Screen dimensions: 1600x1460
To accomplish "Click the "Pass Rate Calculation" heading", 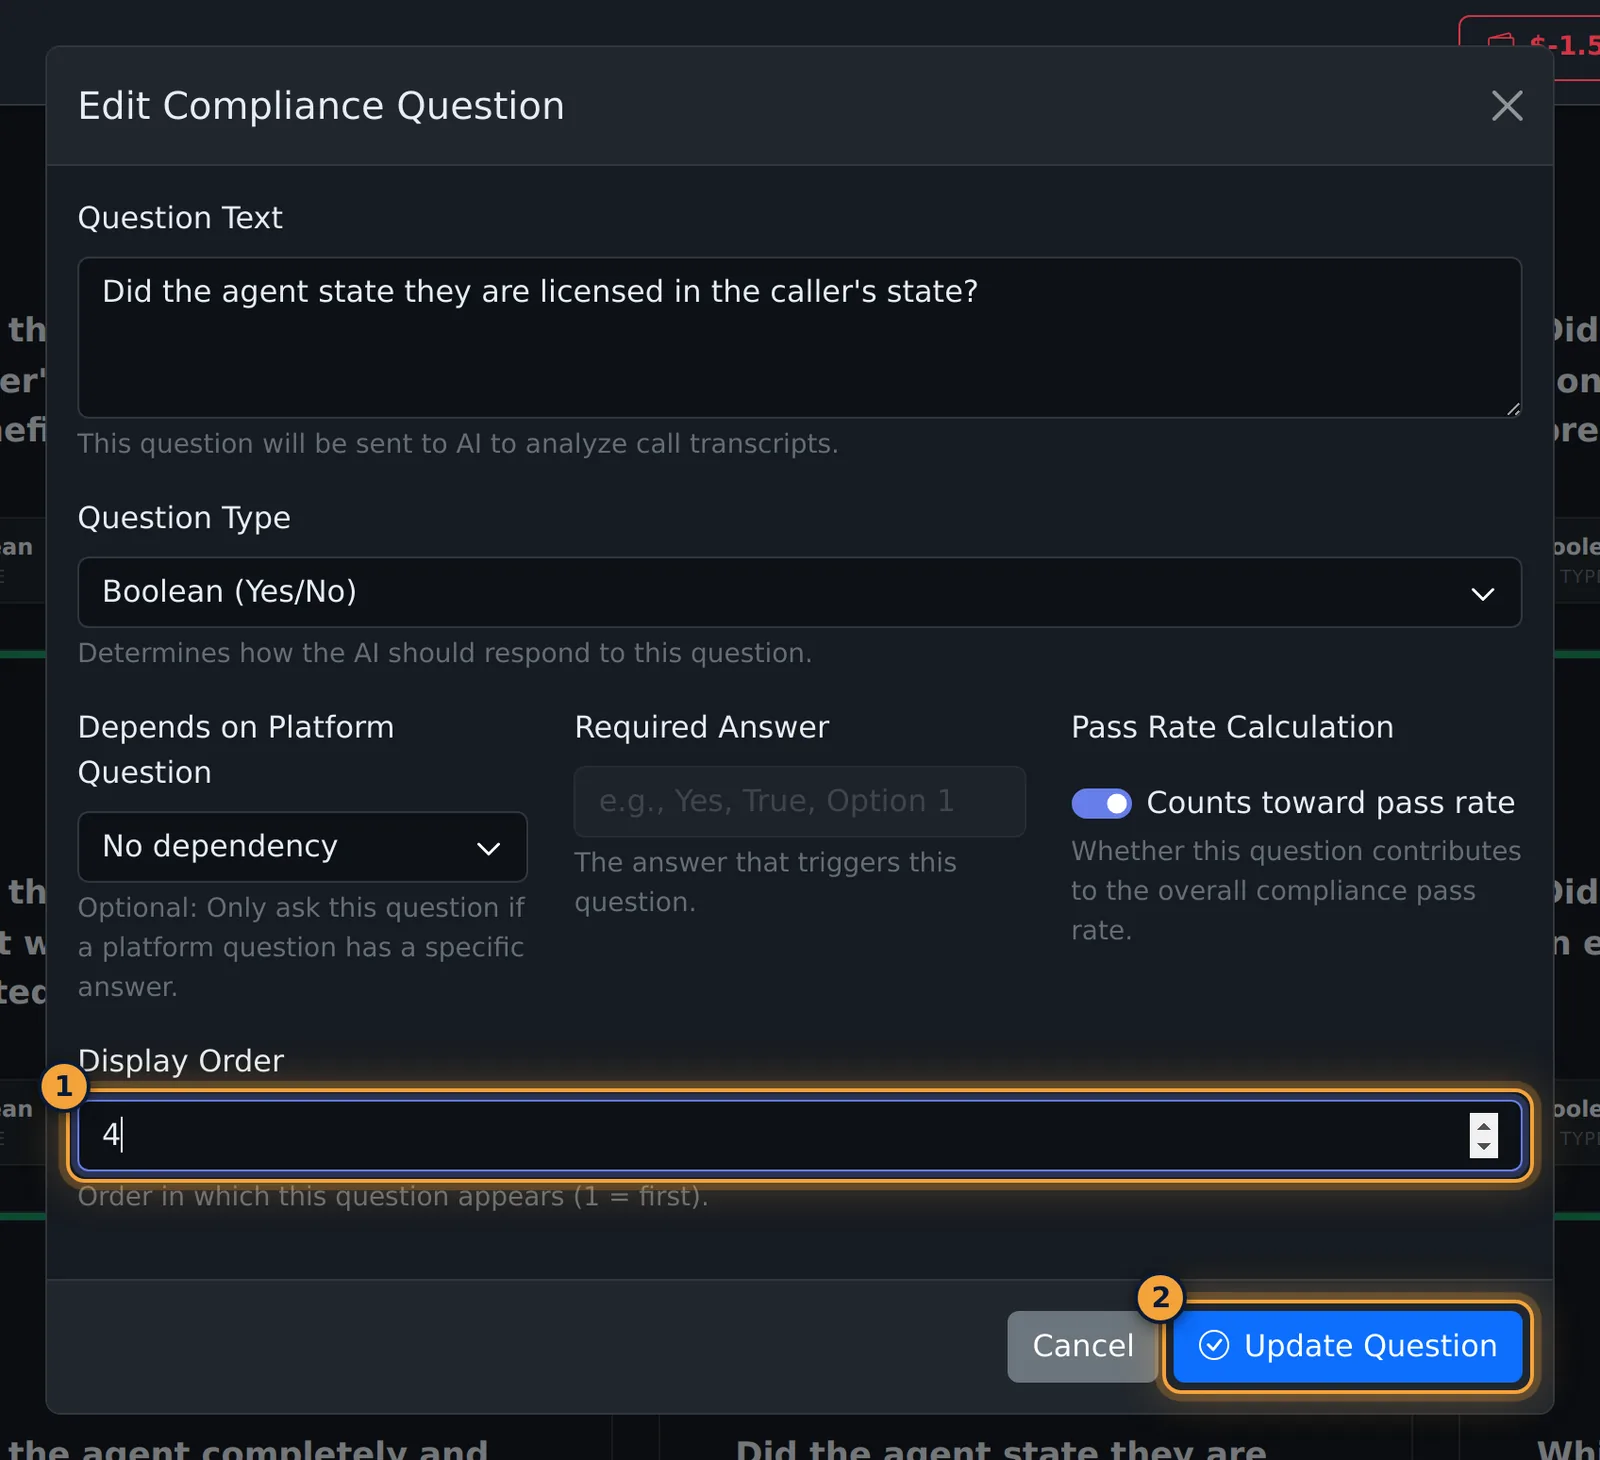I will (1232, 727).
